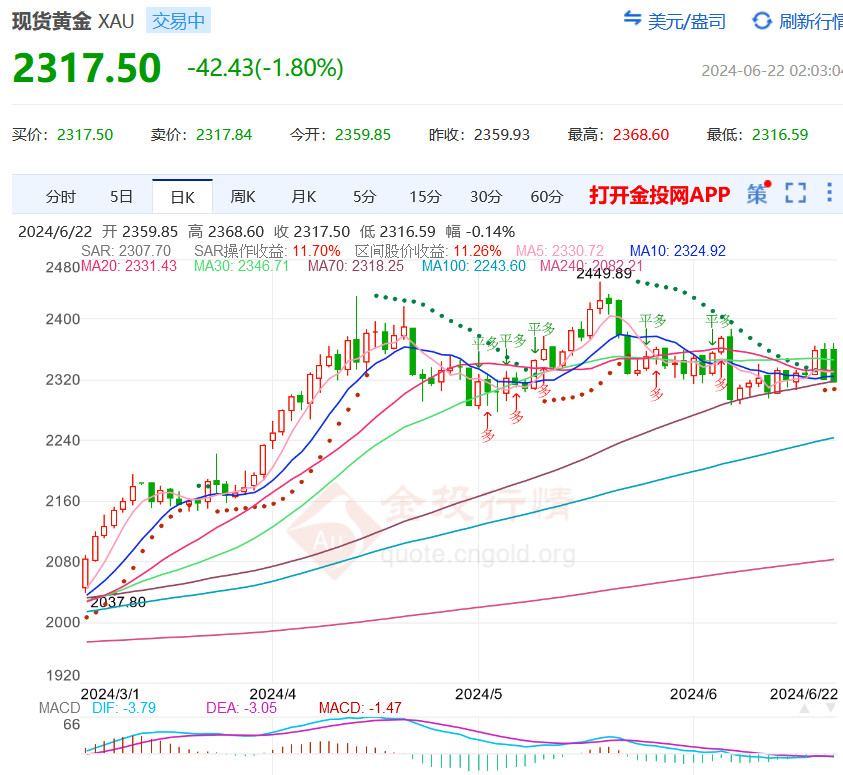Enter fullscreen chart mode
The width and height of the screenshot is (843, 775).
[796, 194]
